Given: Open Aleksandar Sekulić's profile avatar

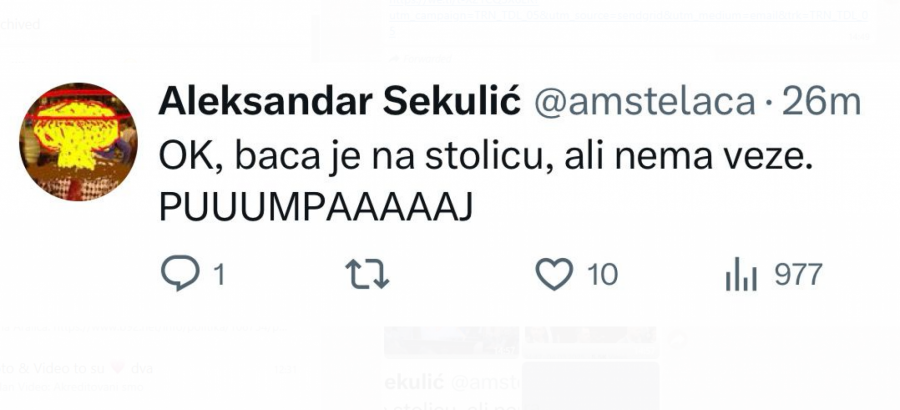Looking at the screenshot, I should pyautogui.click(x=79, y=141).
